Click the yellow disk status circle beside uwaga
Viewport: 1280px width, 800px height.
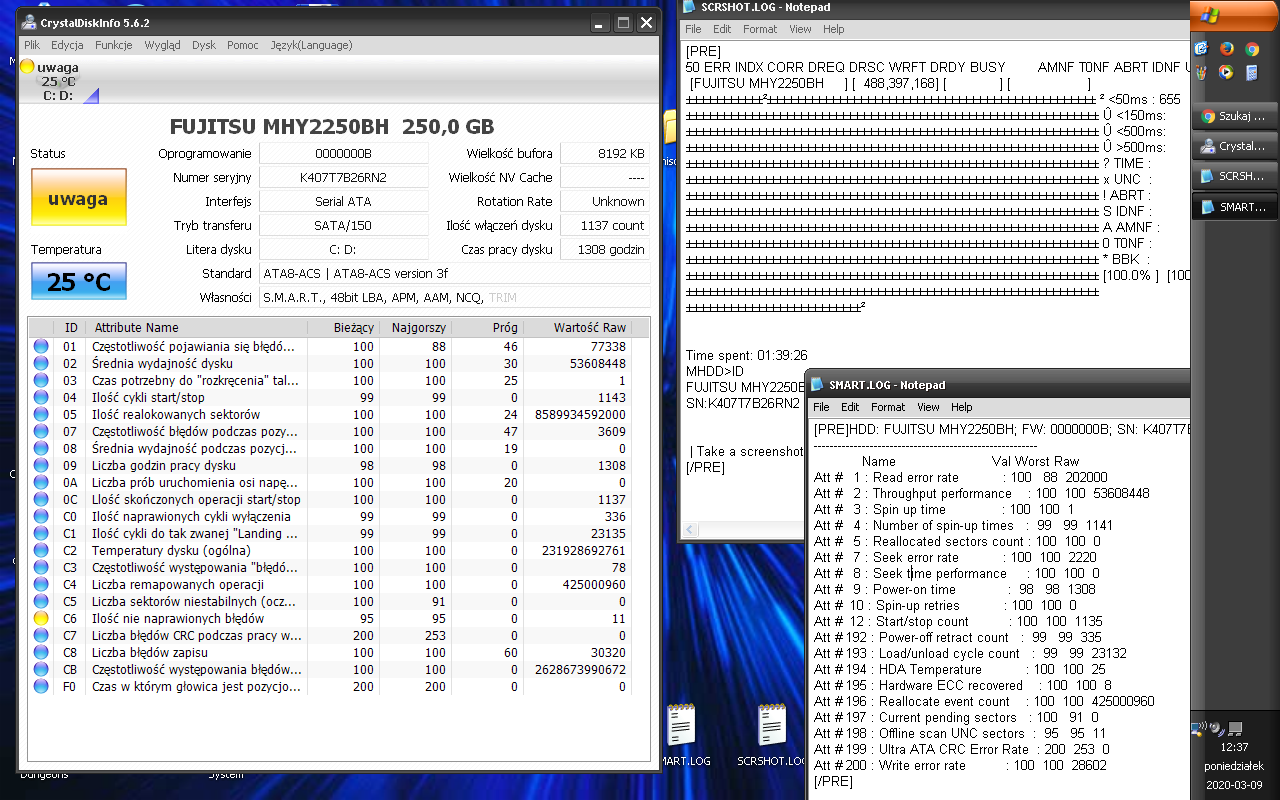coord(27,67)
